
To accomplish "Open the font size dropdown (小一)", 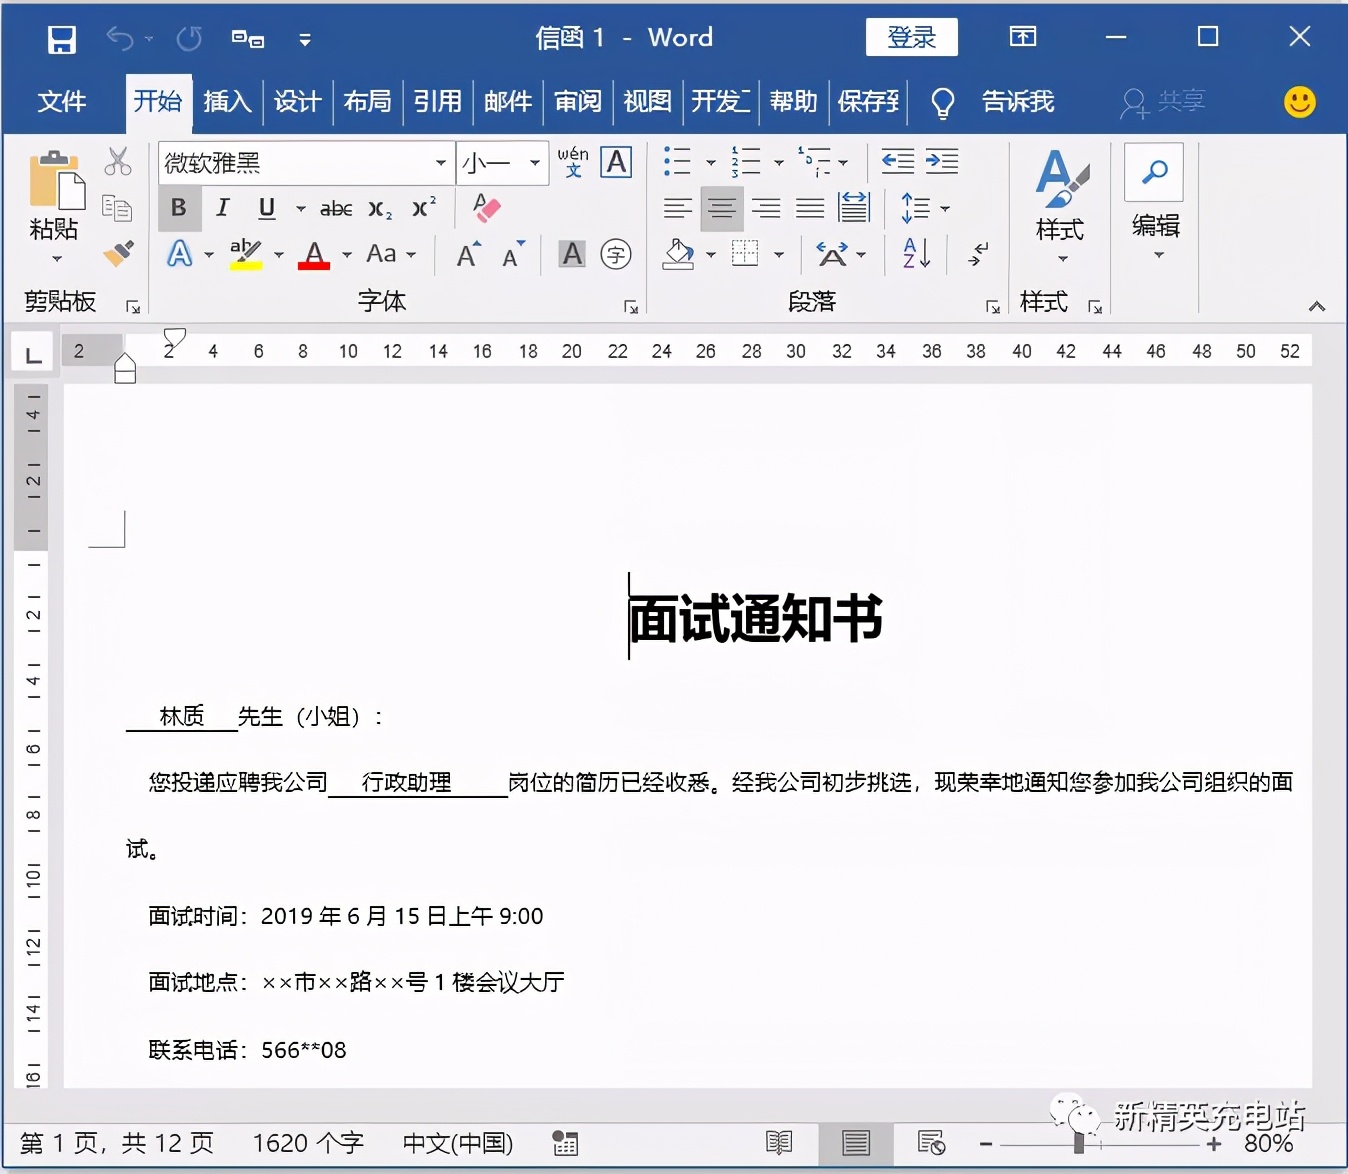I will pyautogui.click(x=536, y=162).
